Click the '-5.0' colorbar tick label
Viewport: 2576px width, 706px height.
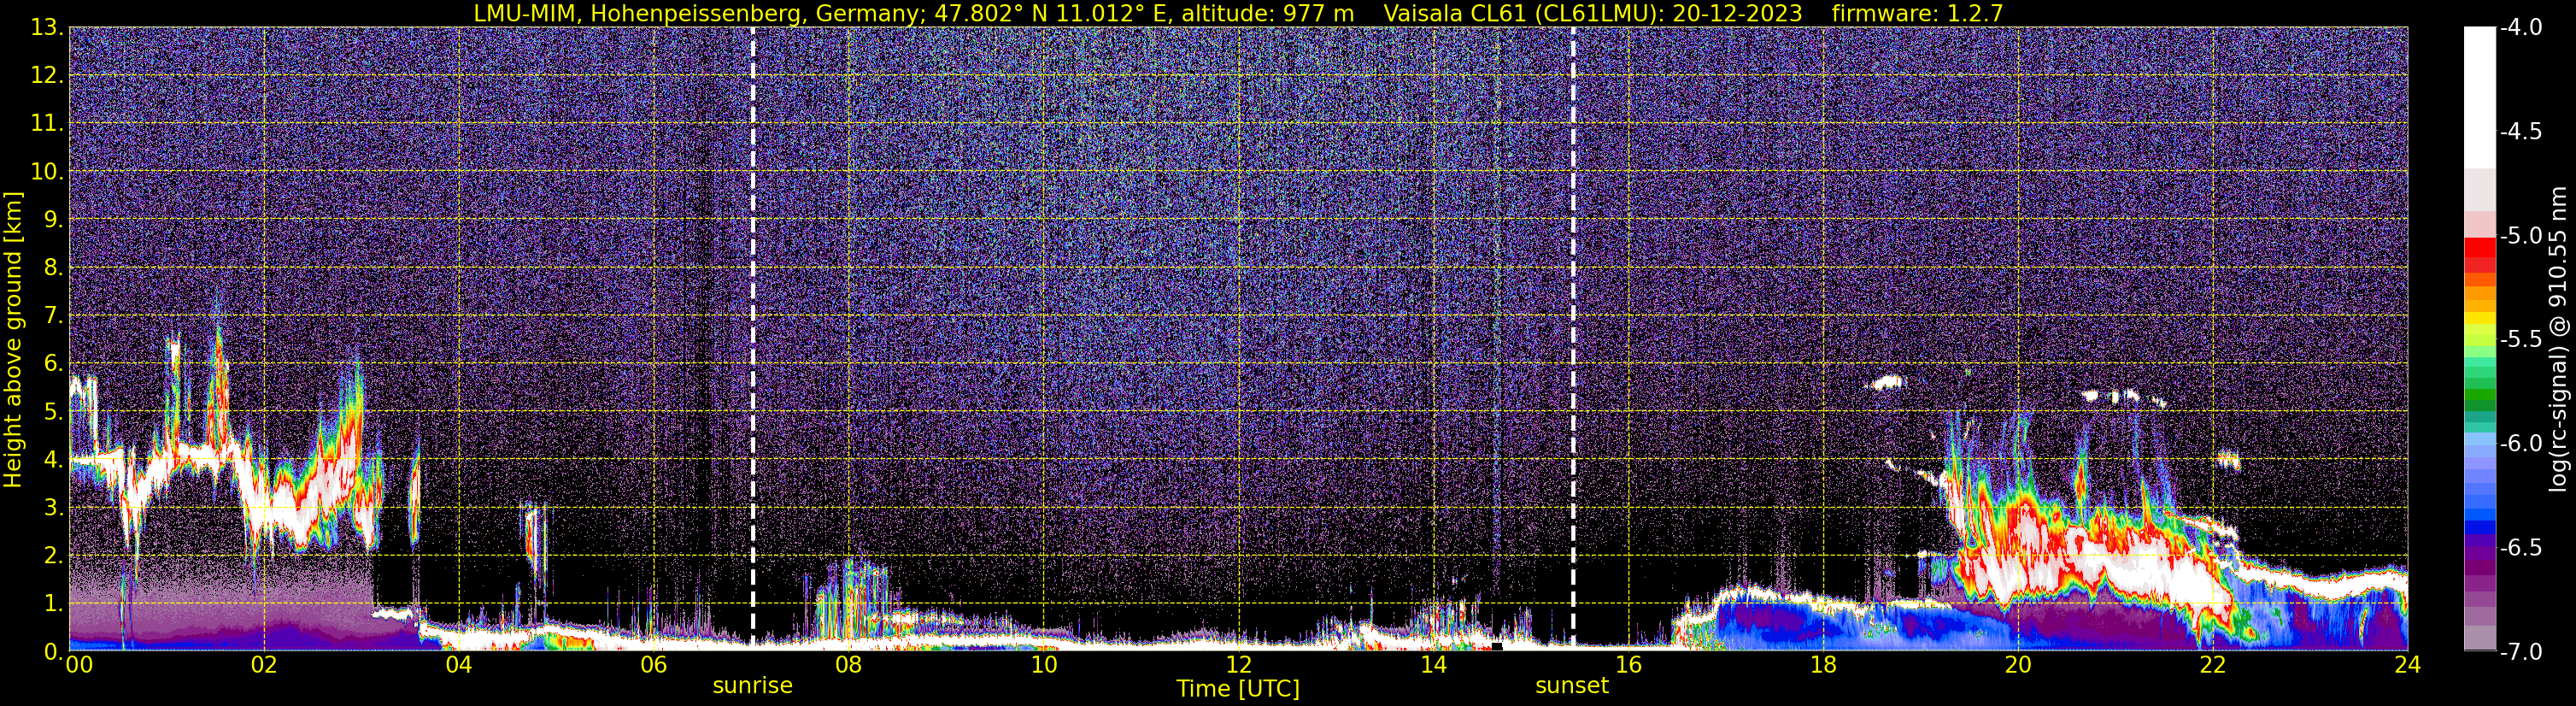point(2520,236)
